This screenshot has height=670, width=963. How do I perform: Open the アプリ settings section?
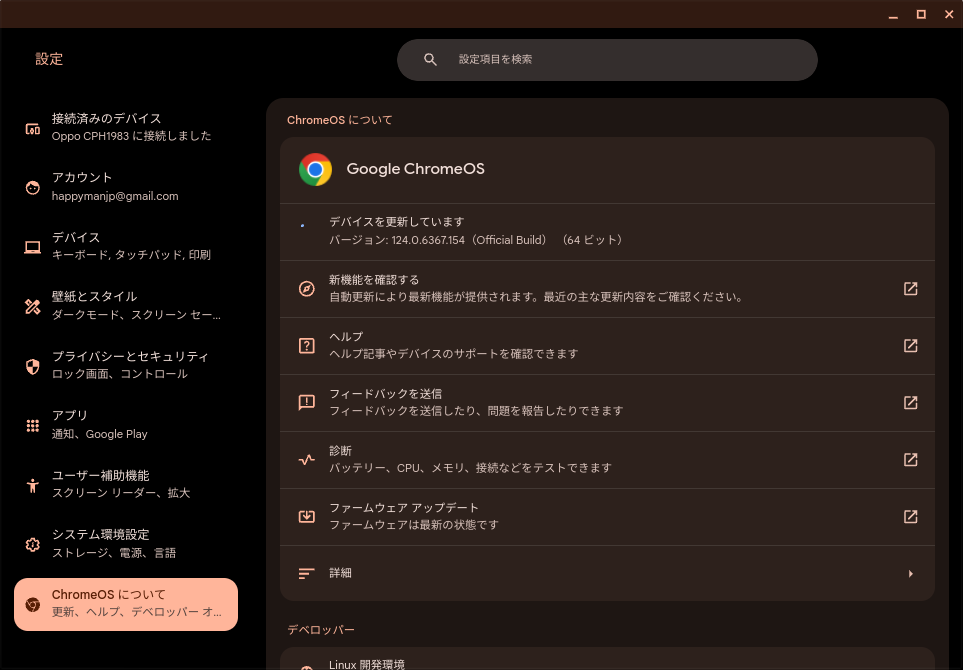[x=126, y=425]
